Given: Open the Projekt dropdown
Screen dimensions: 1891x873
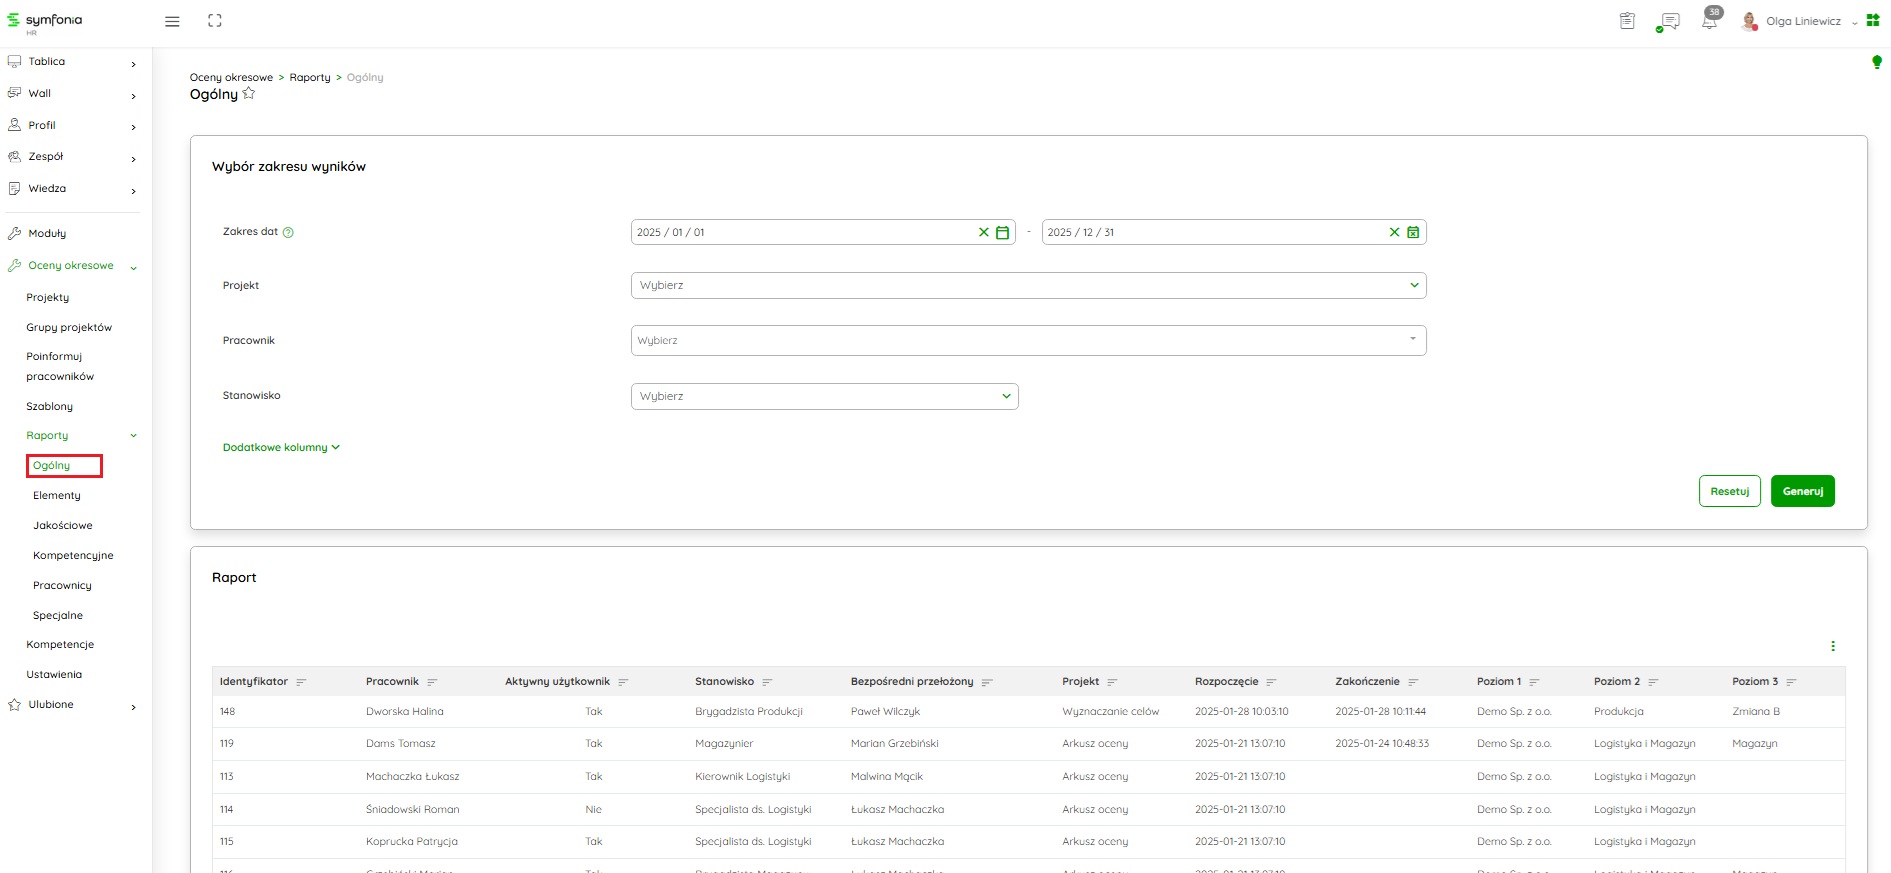Looking at the screenshot, I should [1028, 286].
